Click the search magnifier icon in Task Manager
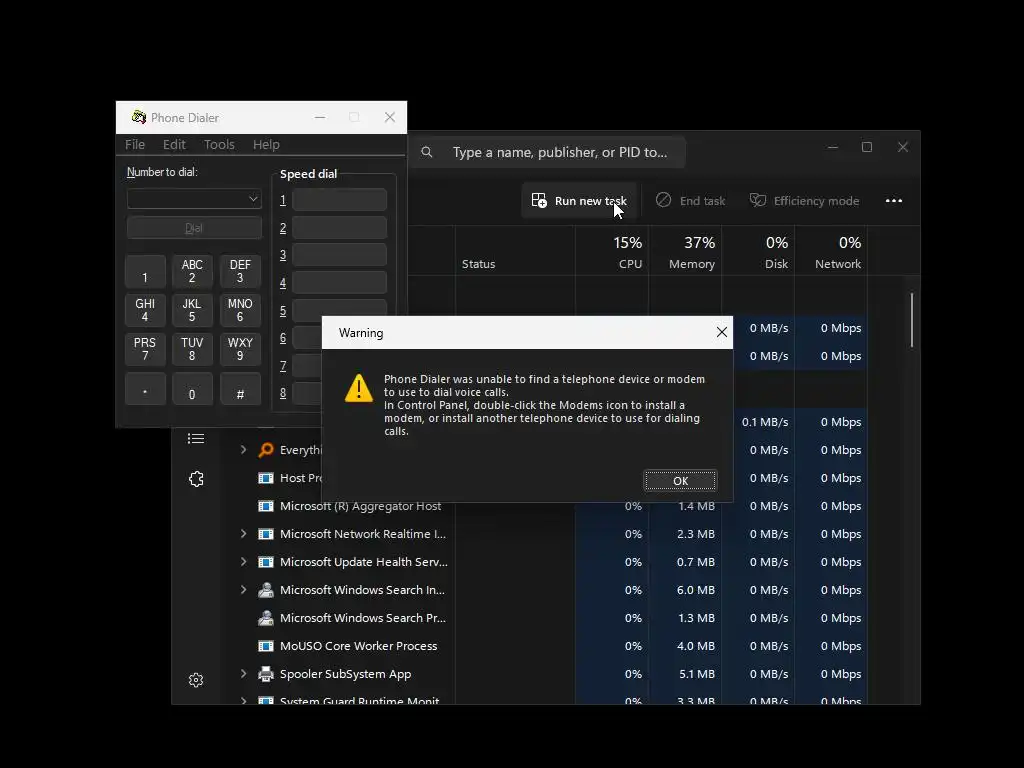The height and width of the screenshot is (768, 1024). [427, 152]
